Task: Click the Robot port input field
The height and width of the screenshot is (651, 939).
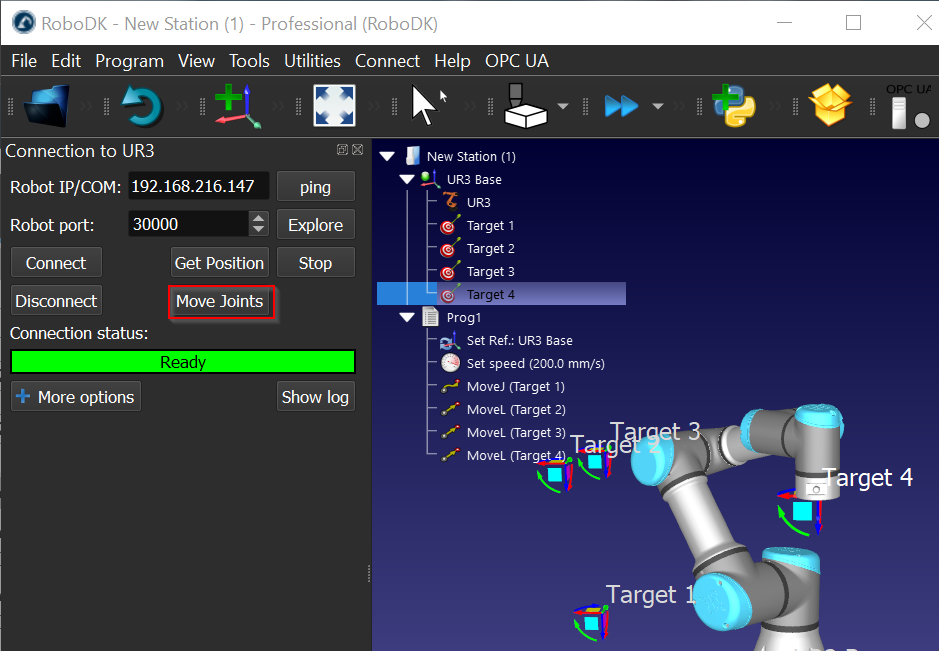Action: coord(188,224)
